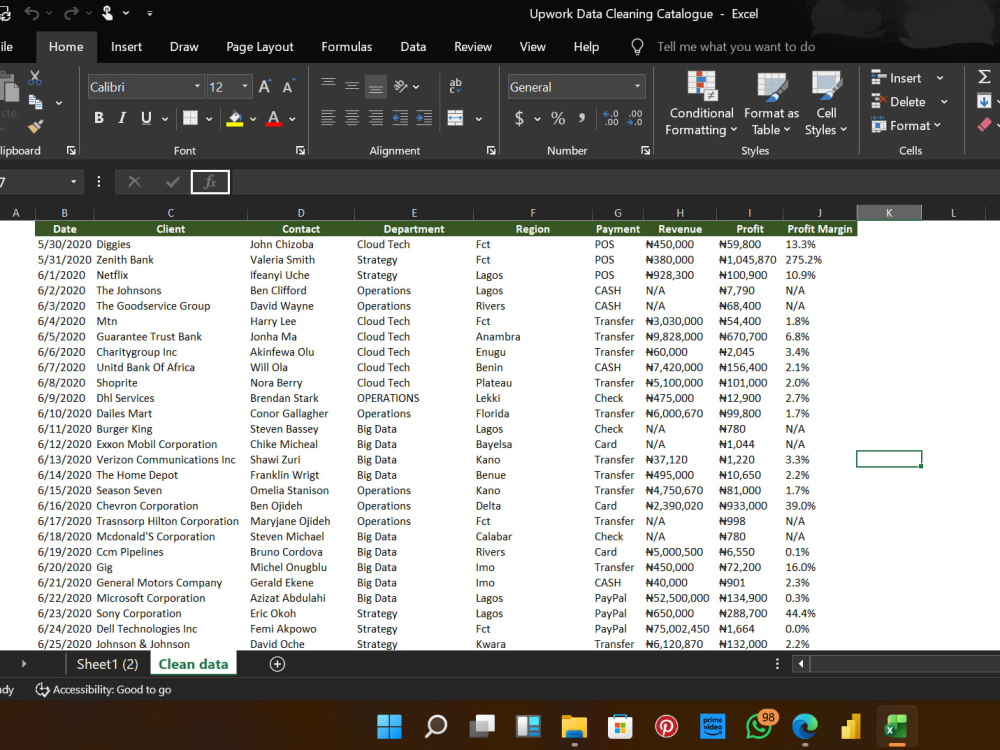Switch to Sheet1 (2) sheet tab

(x=107, y=664)
